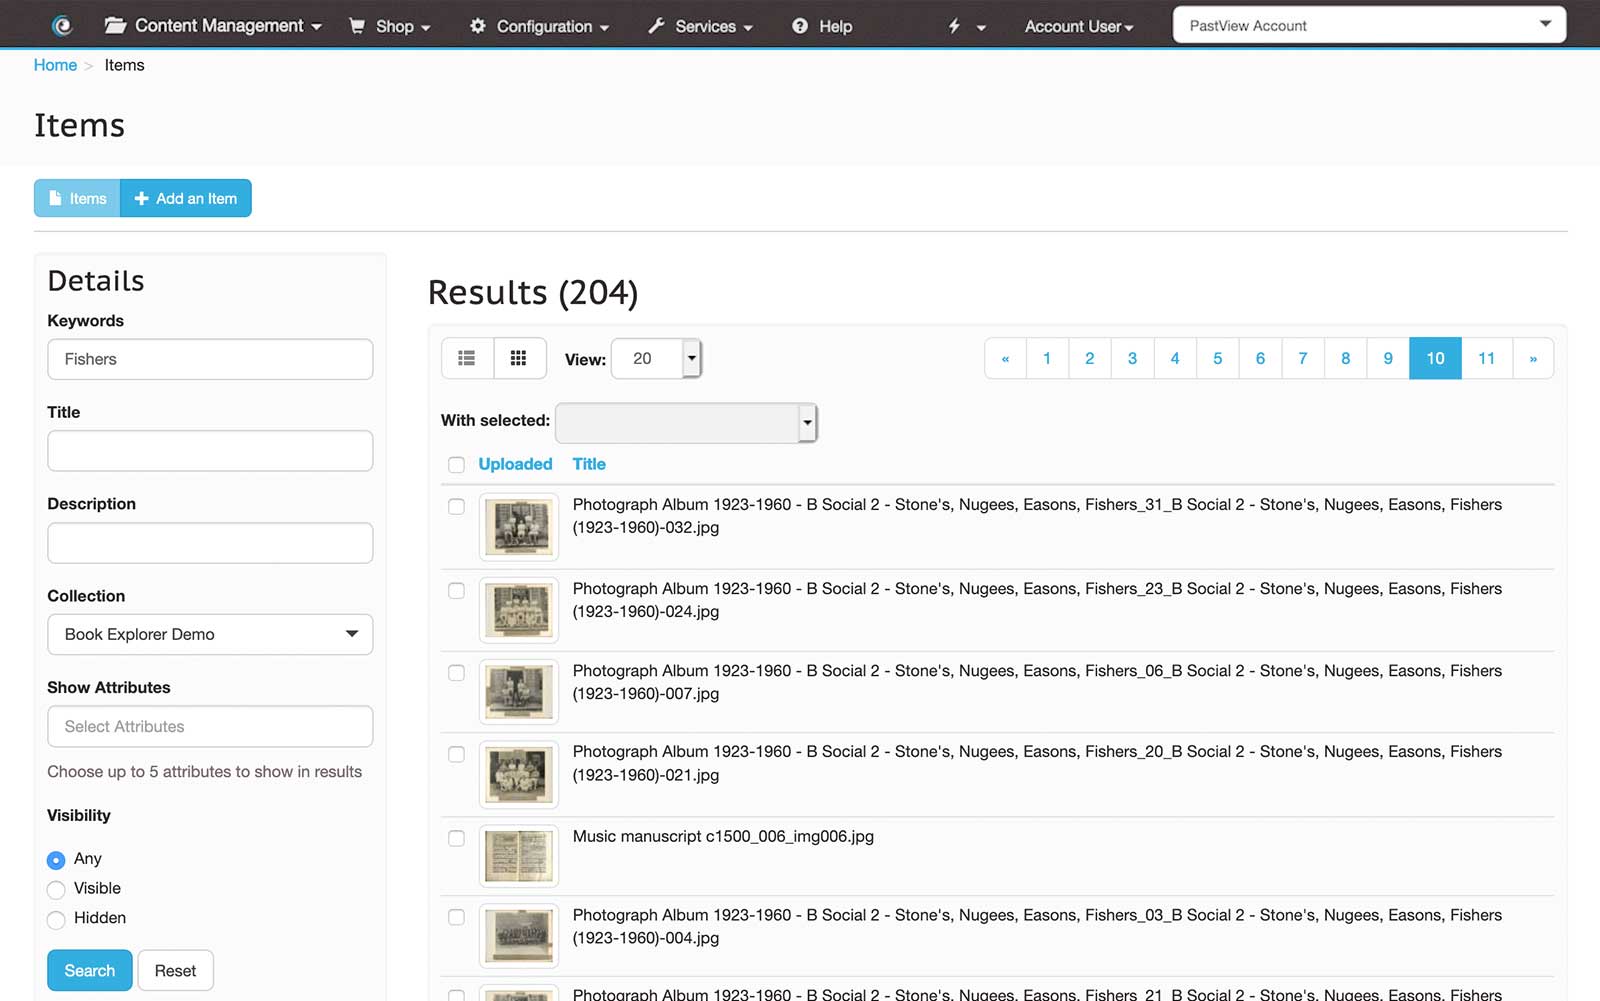This screenshot has width=1600, height=1001.
Task: Go to results page 5
Action: coord(1218,358)
